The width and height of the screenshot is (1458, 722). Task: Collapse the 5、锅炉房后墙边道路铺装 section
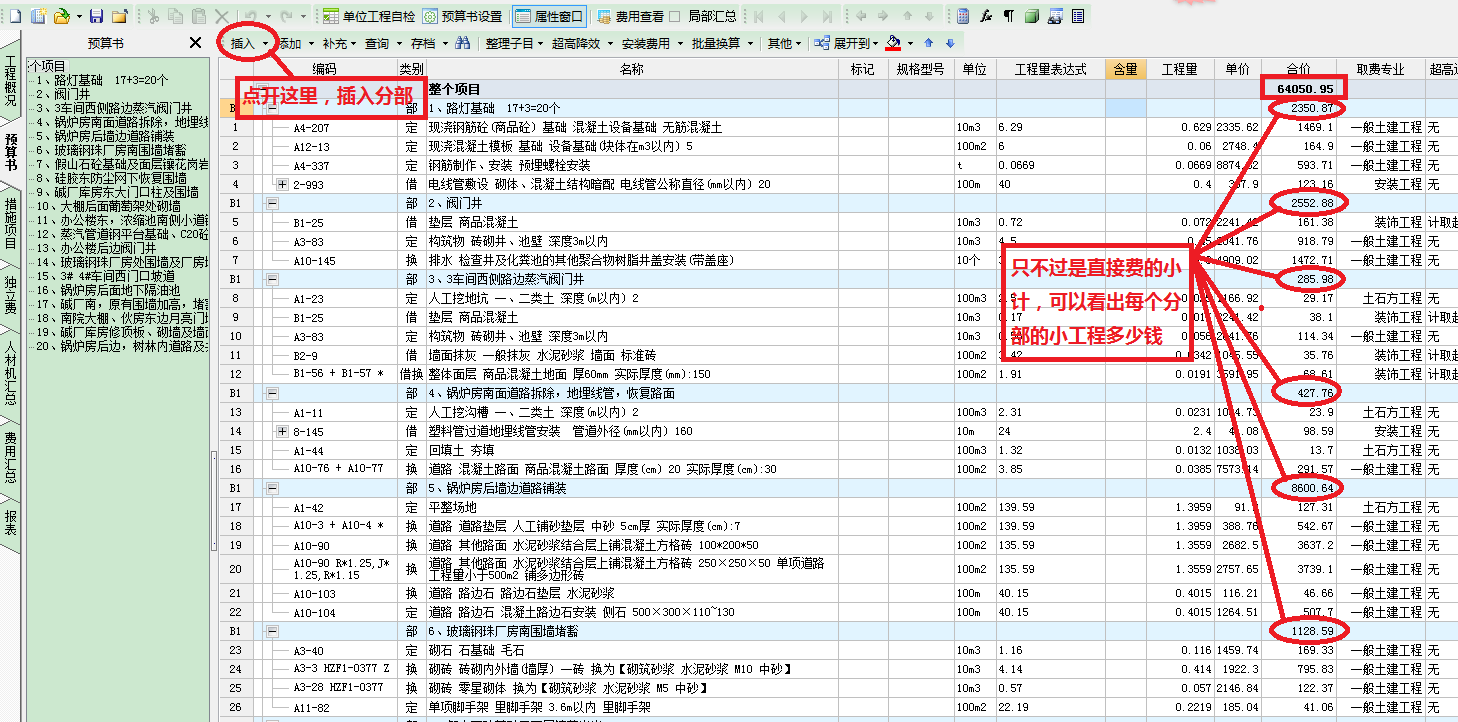[272, 488]
